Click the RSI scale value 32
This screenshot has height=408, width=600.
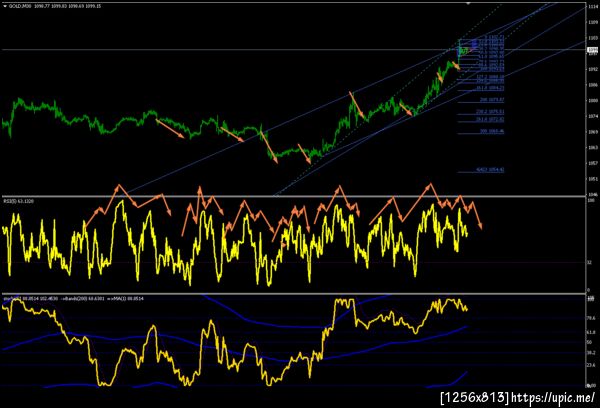coord(589,263)
